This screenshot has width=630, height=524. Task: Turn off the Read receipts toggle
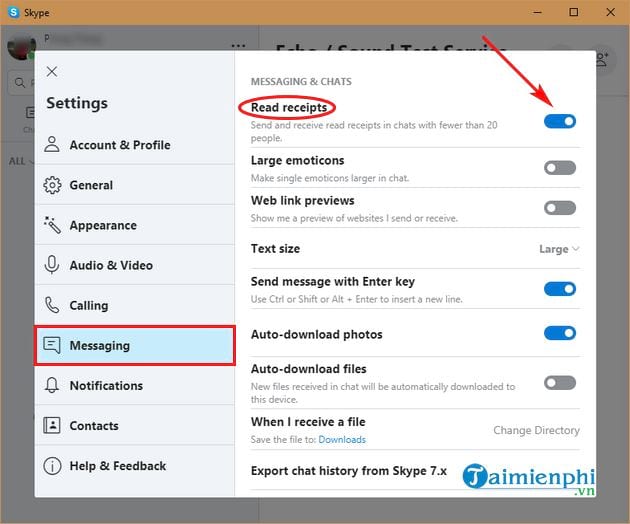pyautogui.click(x=560, y=121)
